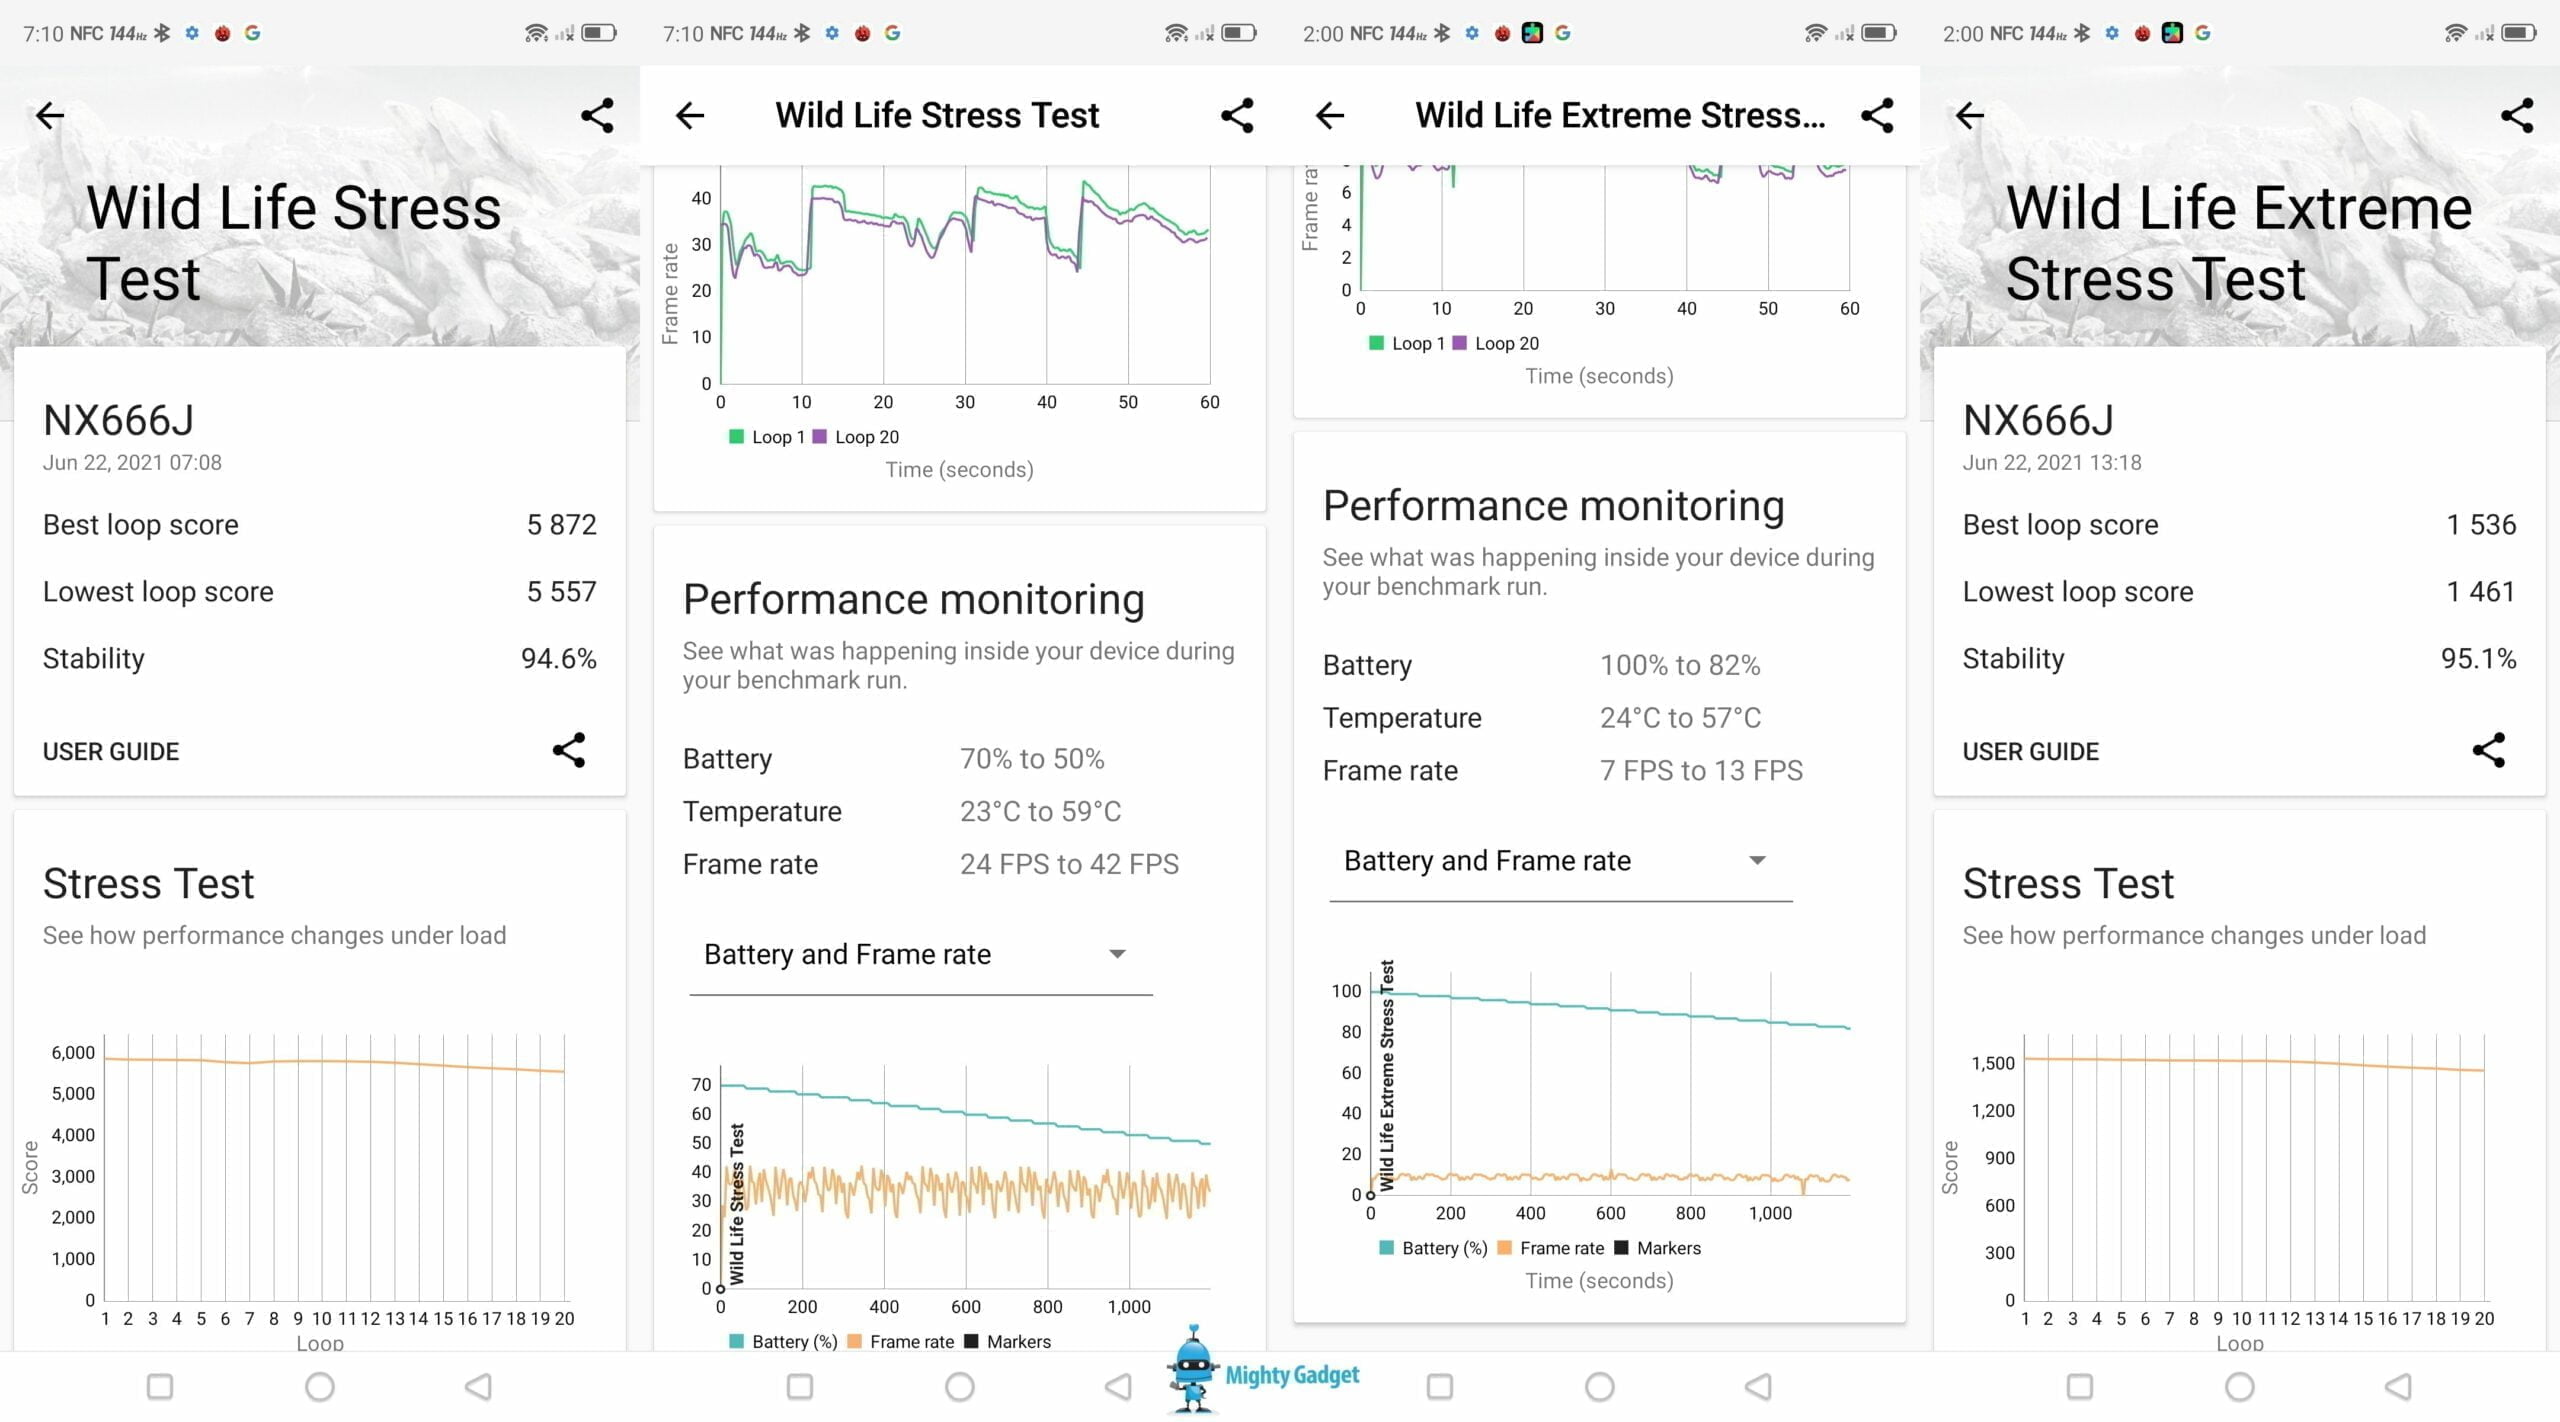Tap back arrow on Wild Life Stress Test header
The width and height of the screenshot is (2560, 1422).
tap(690, 116)
